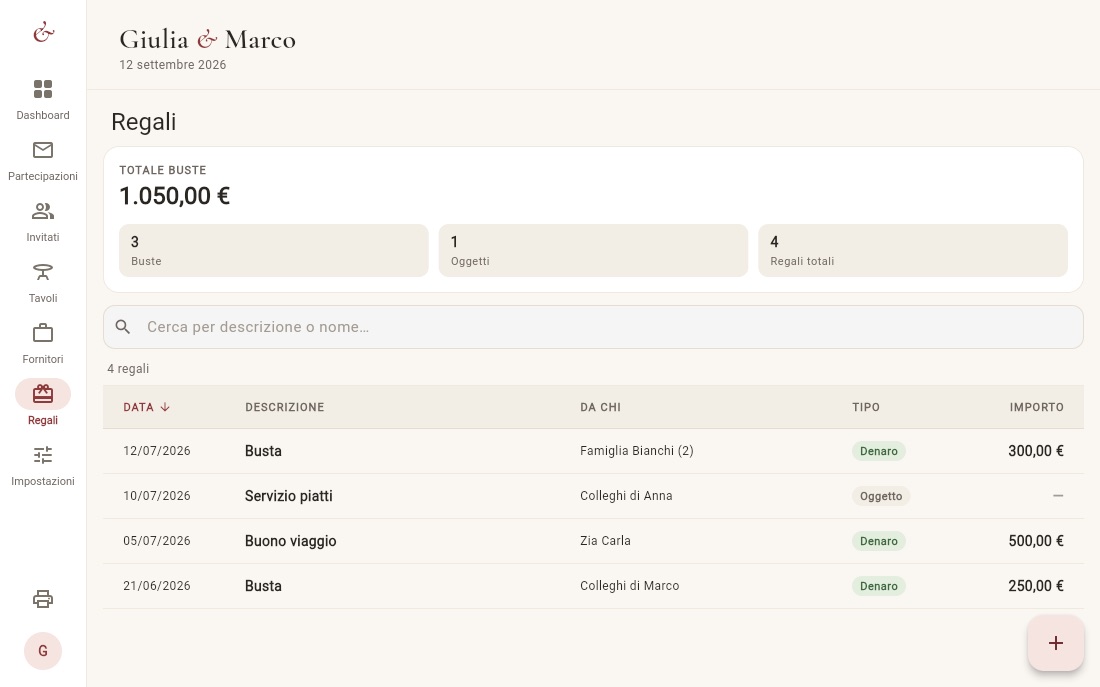This screenshot has width=1100, height=687.
Task: Click the 12 settembre 2026 wedding date
Action: 173,65
